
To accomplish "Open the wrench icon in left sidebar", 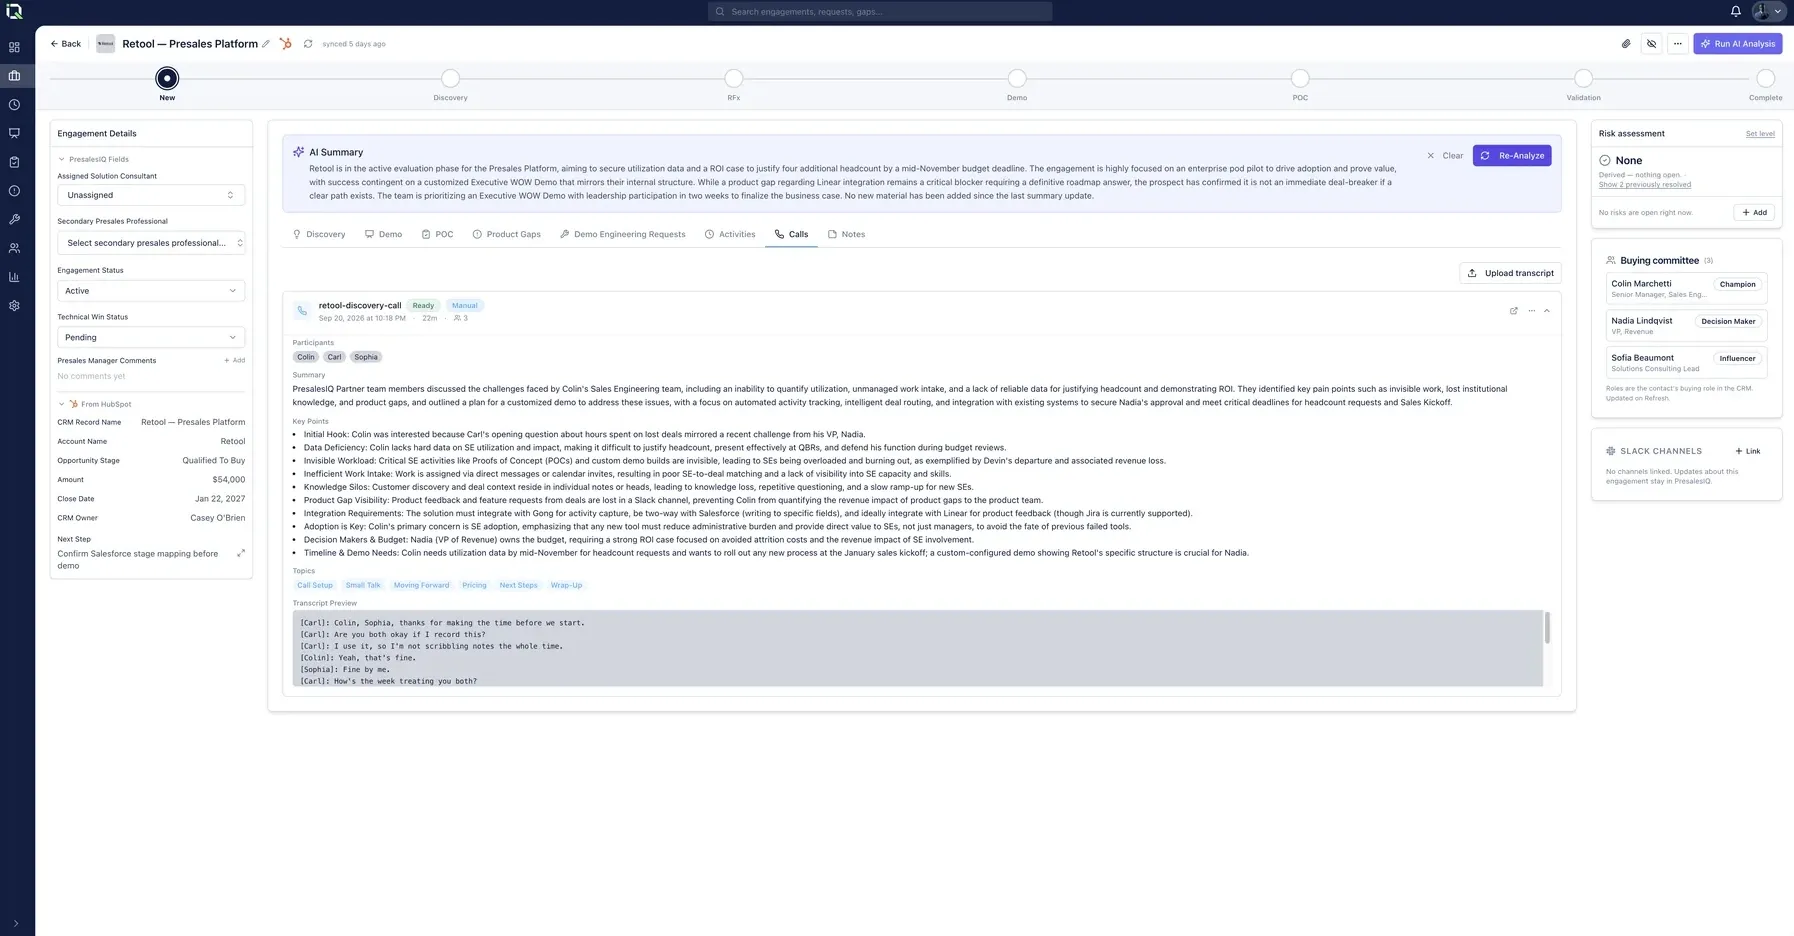I will click(14, 219).
